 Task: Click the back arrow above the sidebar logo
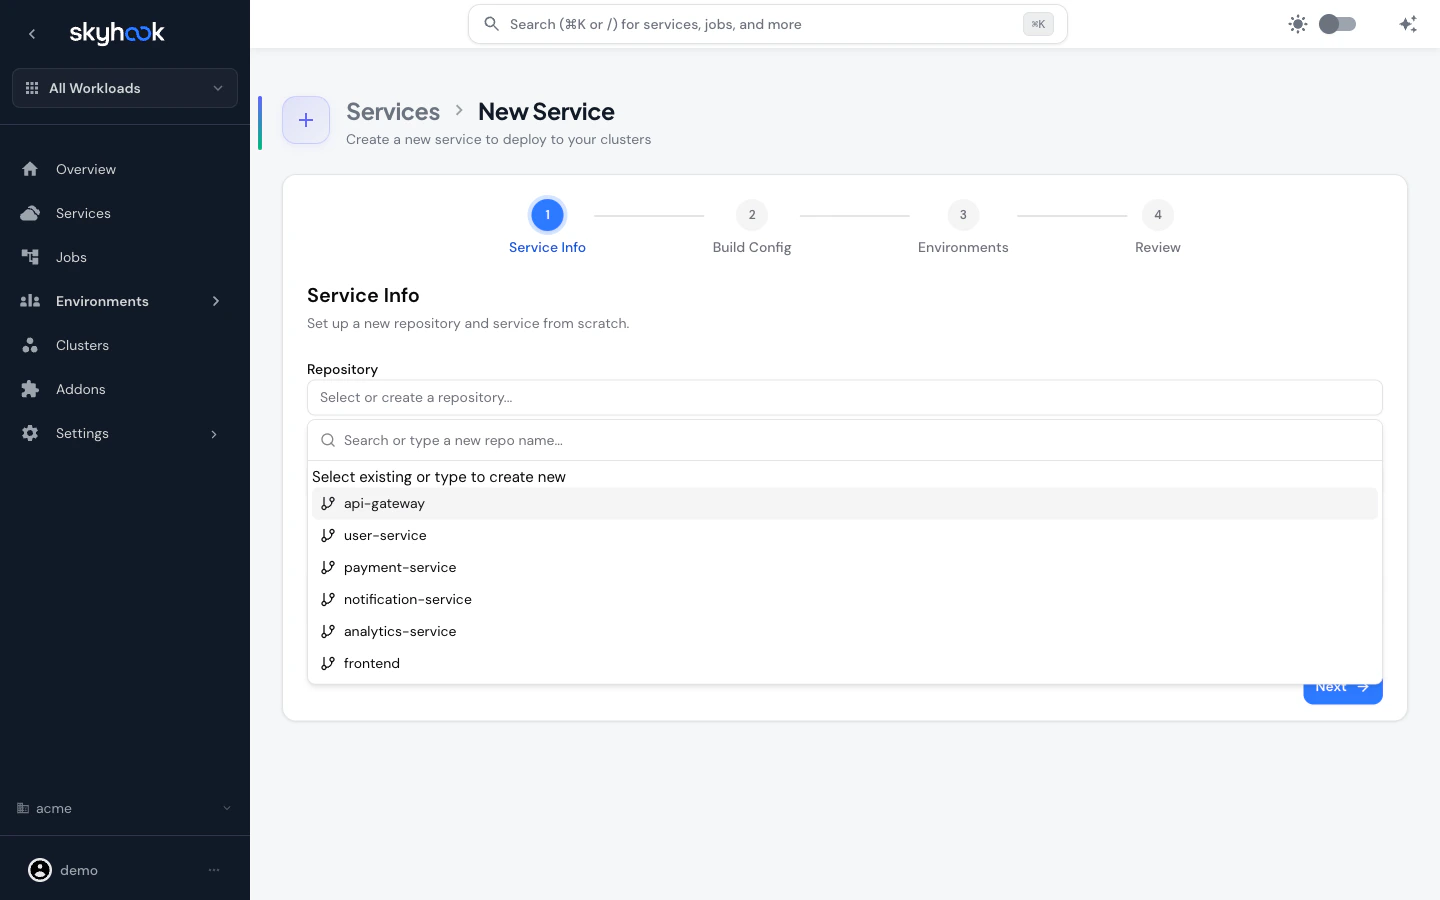[32, 33]
